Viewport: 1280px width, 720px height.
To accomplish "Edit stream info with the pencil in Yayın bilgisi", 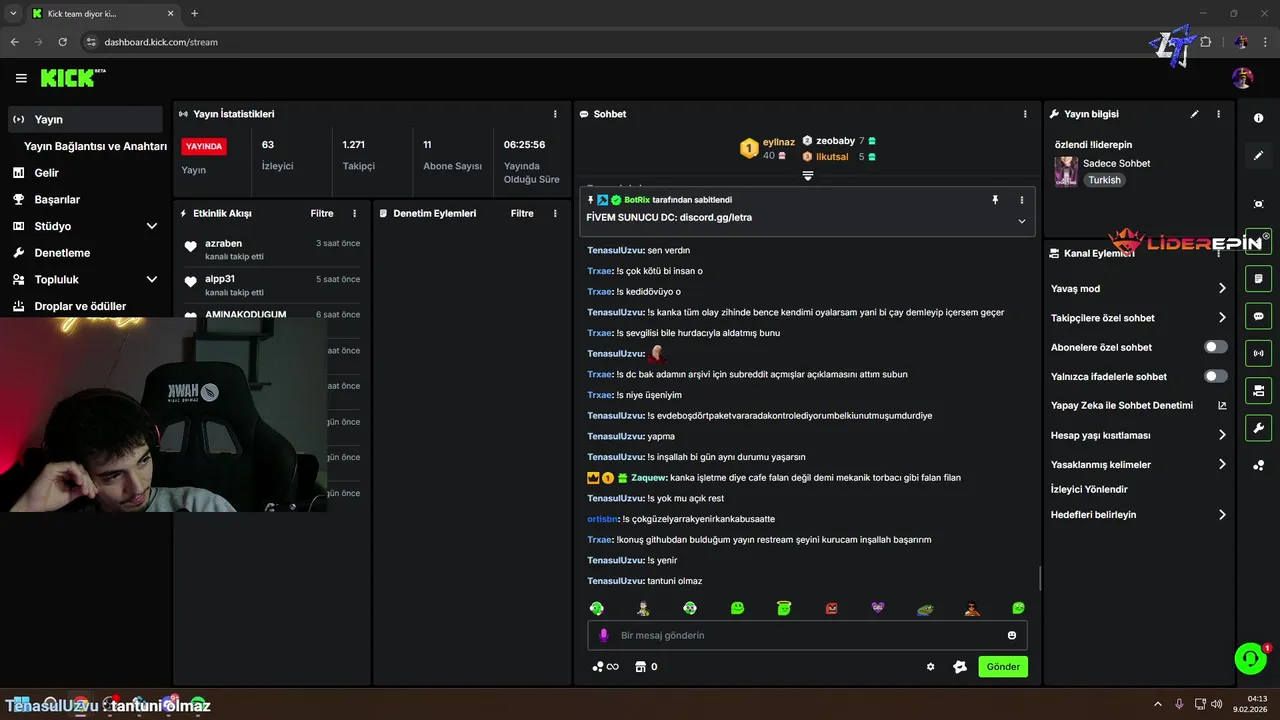I will click(1194, 114).
